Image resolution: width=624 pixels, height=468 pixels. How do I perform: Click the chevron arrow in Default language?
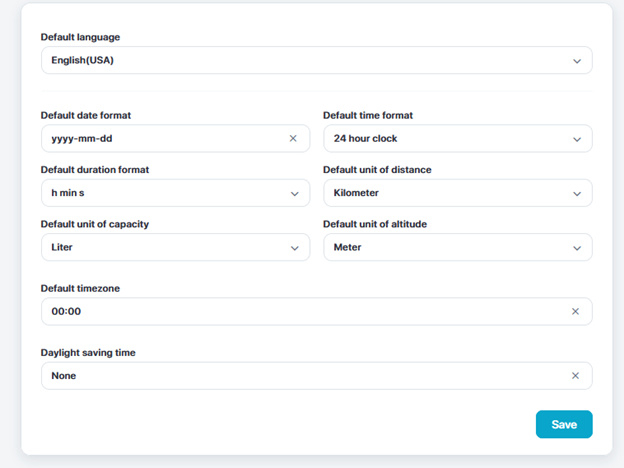pos(577,60)
